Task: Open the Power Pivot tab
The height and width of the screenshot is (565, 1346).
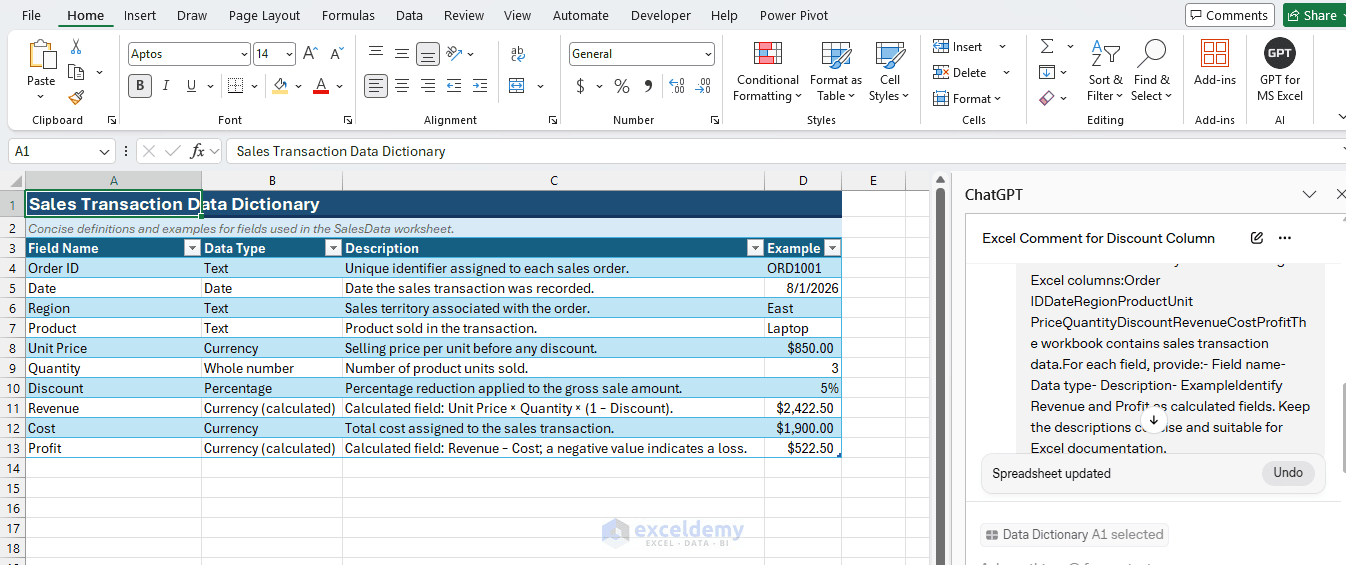Action: point(794,15)
